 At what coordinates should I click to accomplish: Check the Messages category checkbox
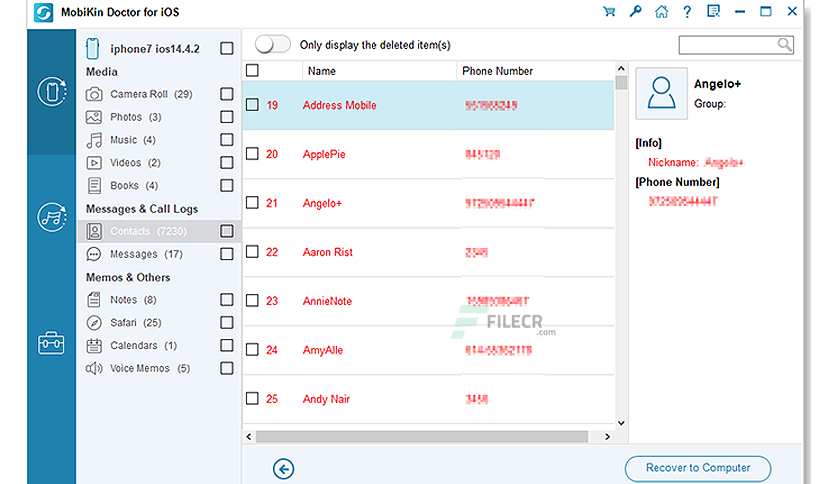(x=227, y=254)
